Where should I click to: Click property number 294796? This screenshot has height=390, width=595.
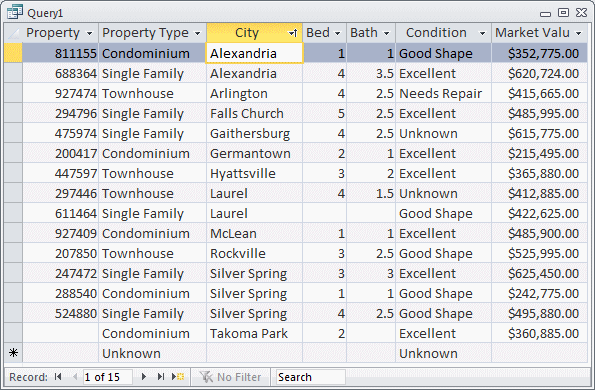[76, 113]
